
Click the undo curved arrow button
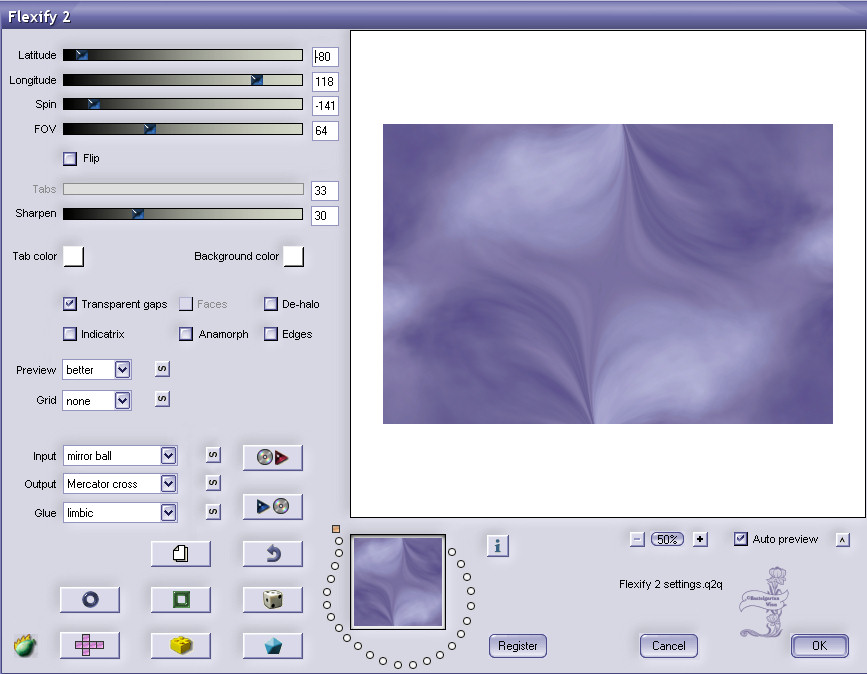273,553
